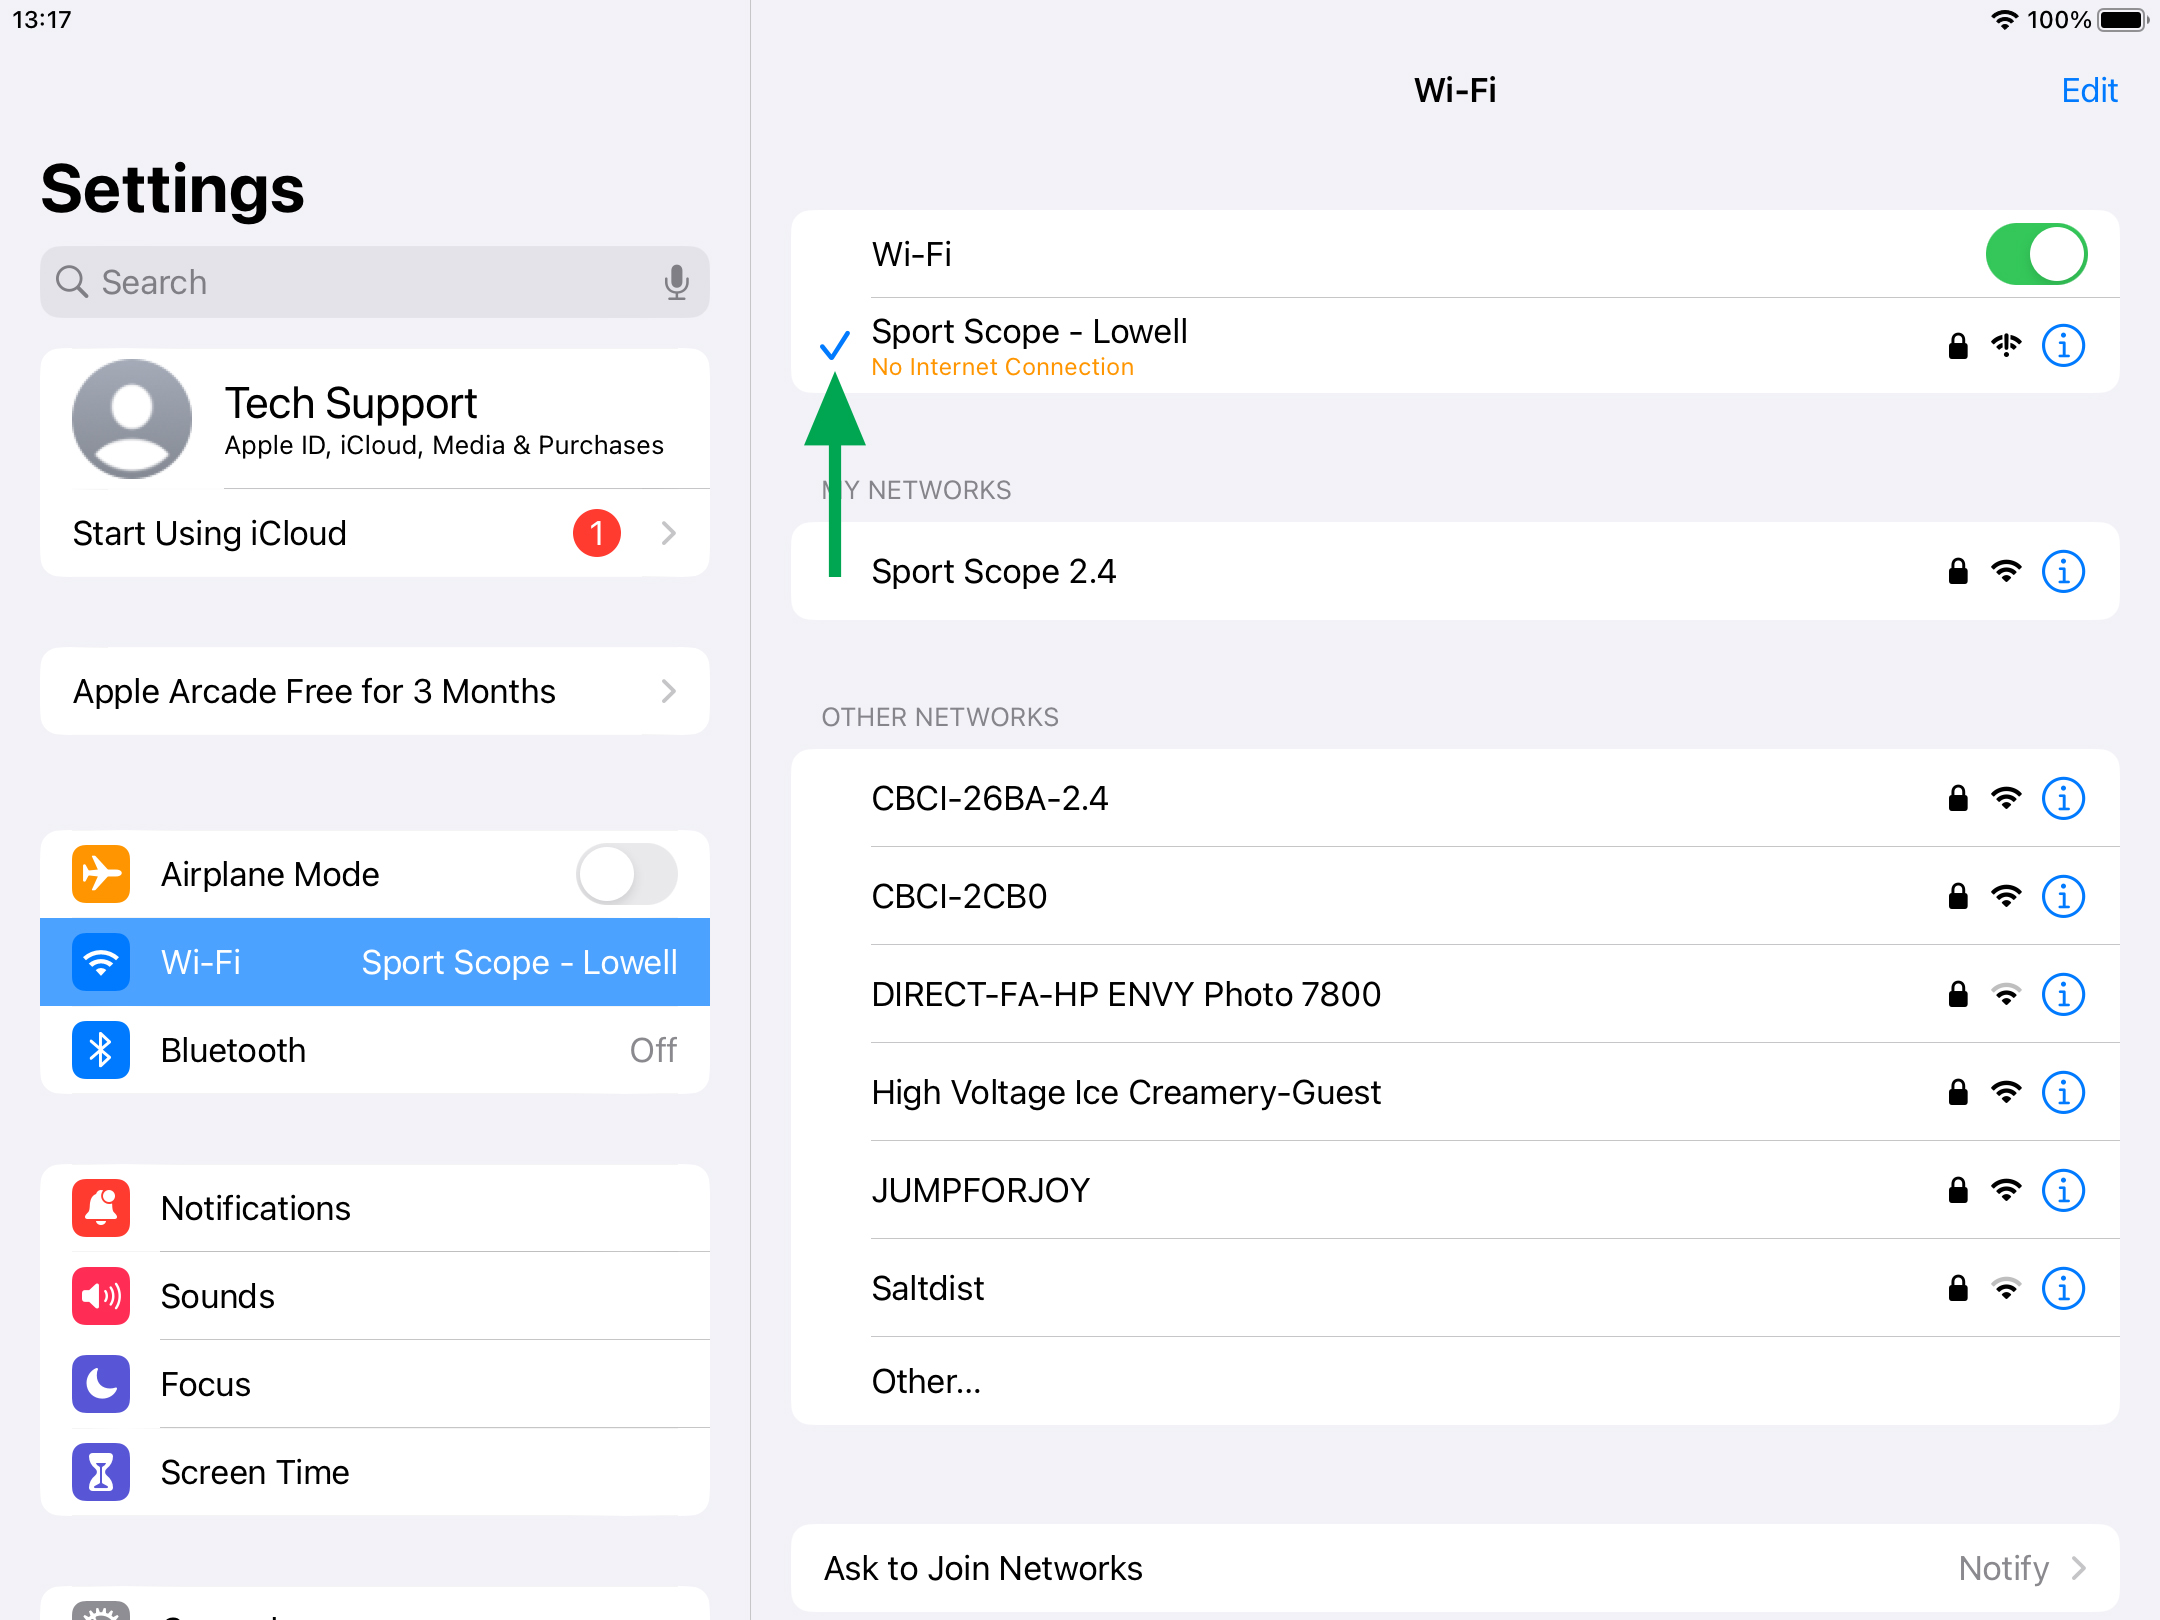The height and width of the screenshot is (1620, 2160).
Task: Open info for DIRECT-FA-HP ENVY Photo 7800
Action: 2063,995
